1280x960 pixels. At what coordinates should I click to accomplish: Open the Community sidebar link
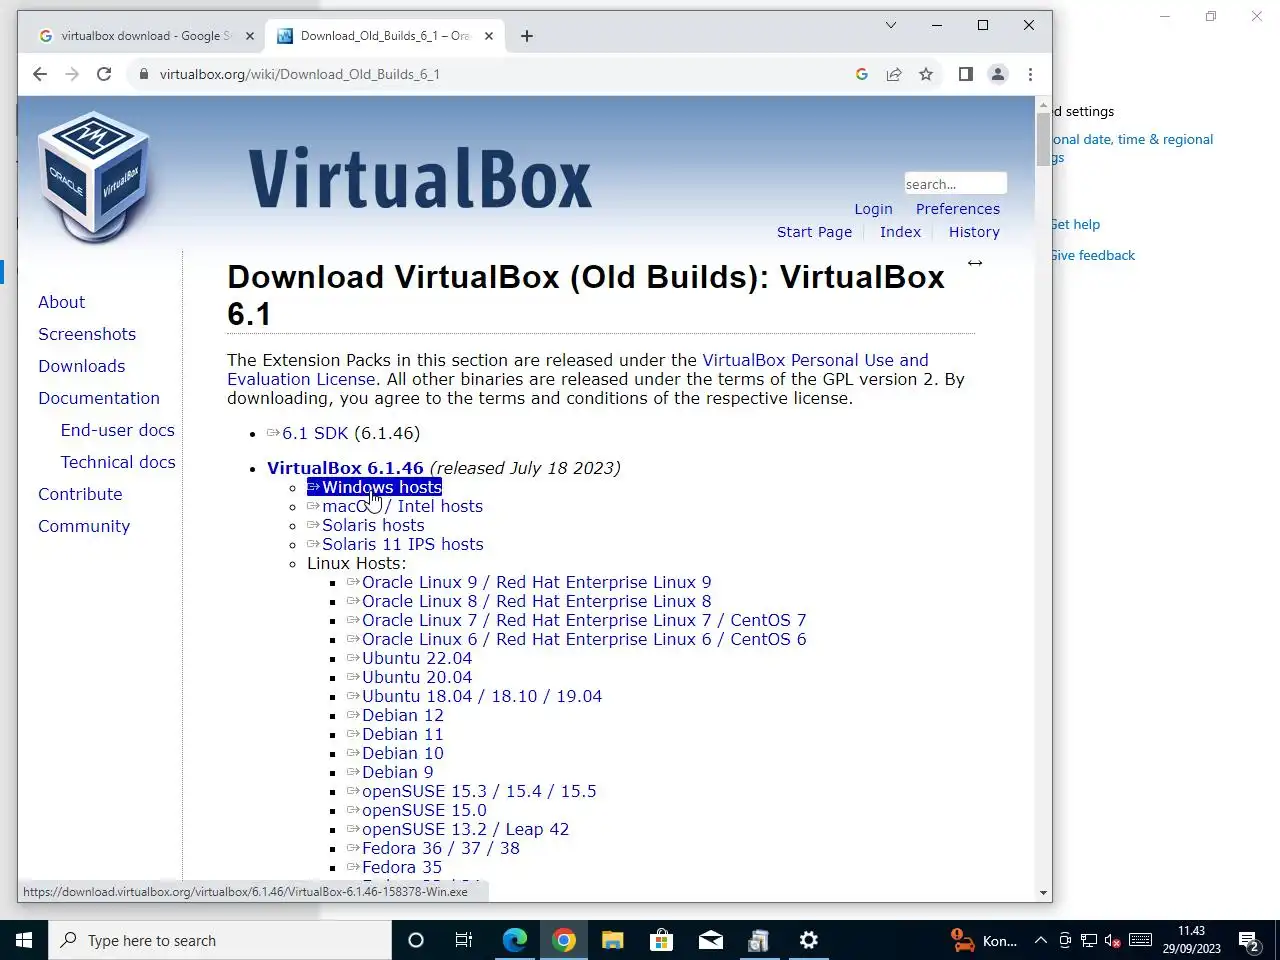84,526
